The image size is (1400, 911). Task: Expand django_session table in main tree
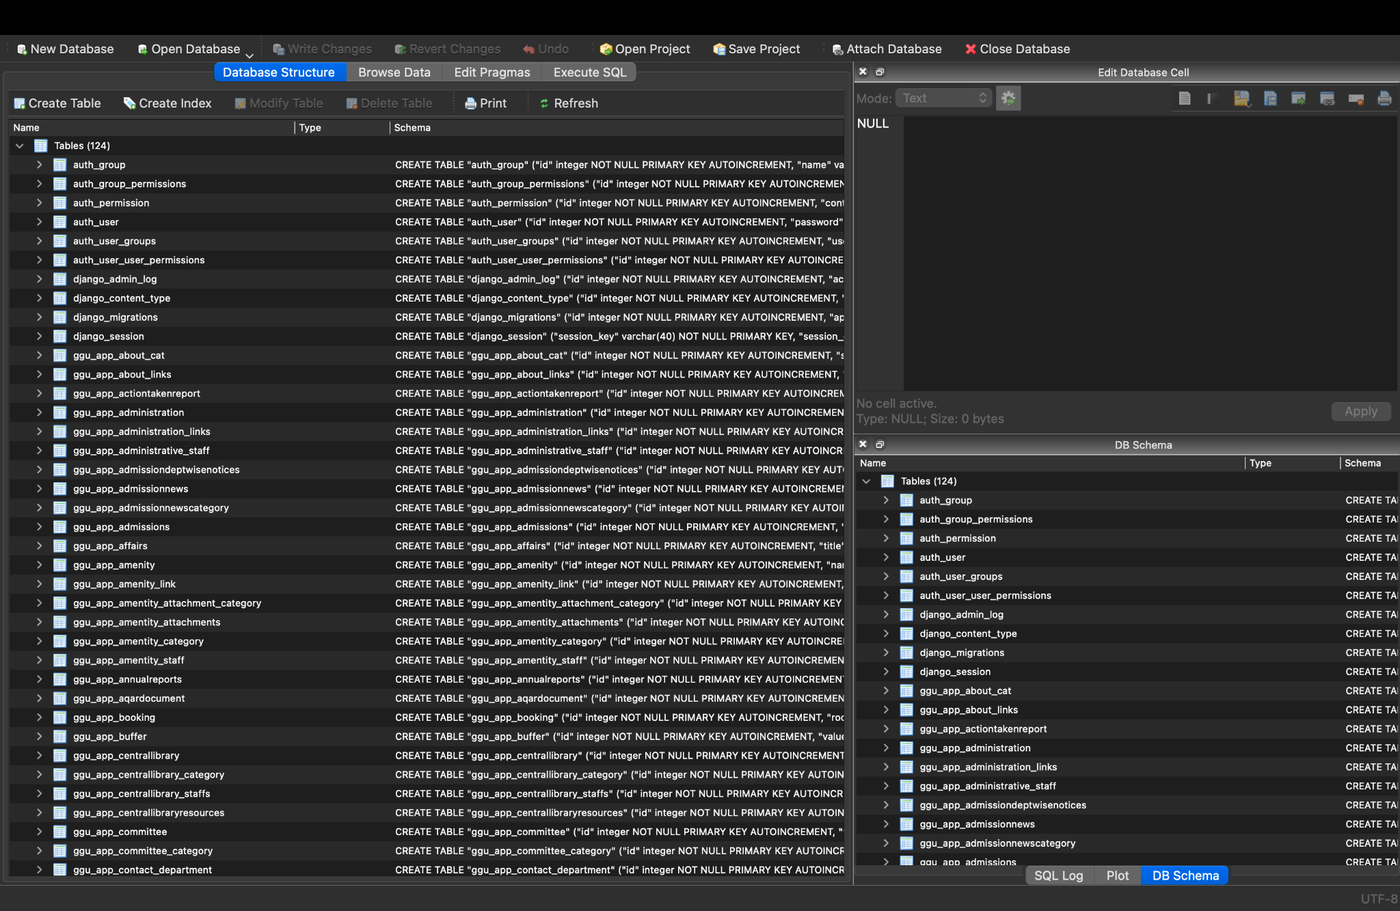(39, 336)
